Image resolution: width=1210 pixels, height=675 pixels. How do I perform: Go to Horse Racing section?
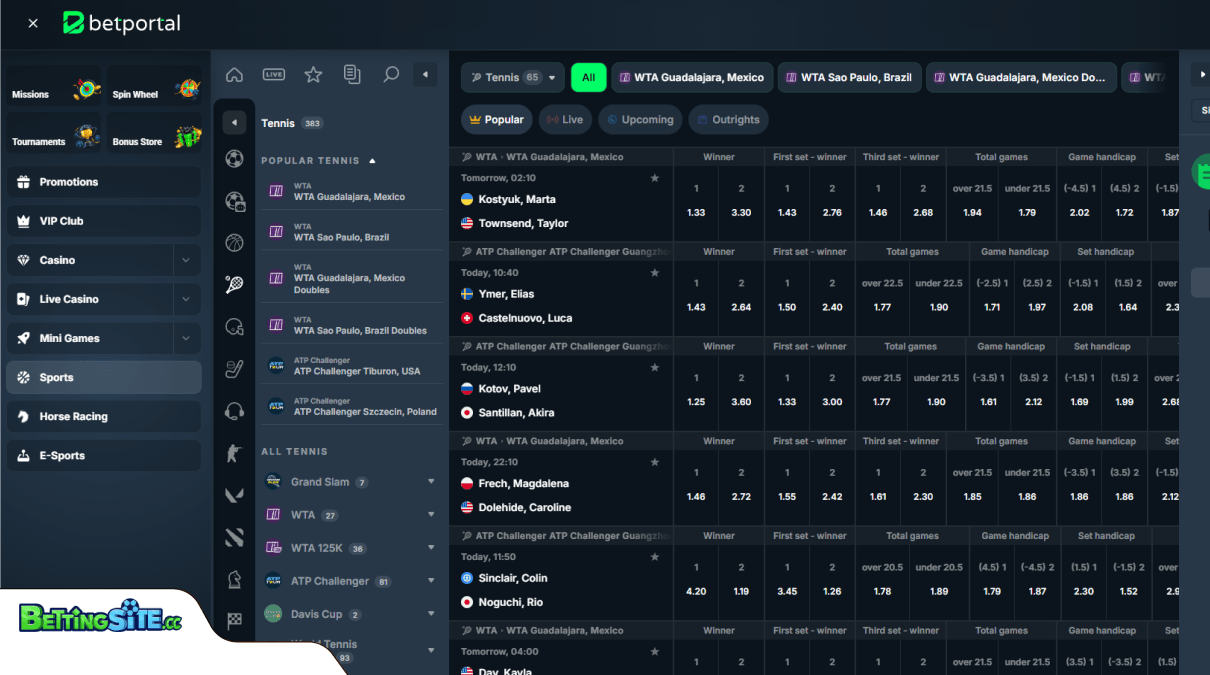(x=104, y=416)
